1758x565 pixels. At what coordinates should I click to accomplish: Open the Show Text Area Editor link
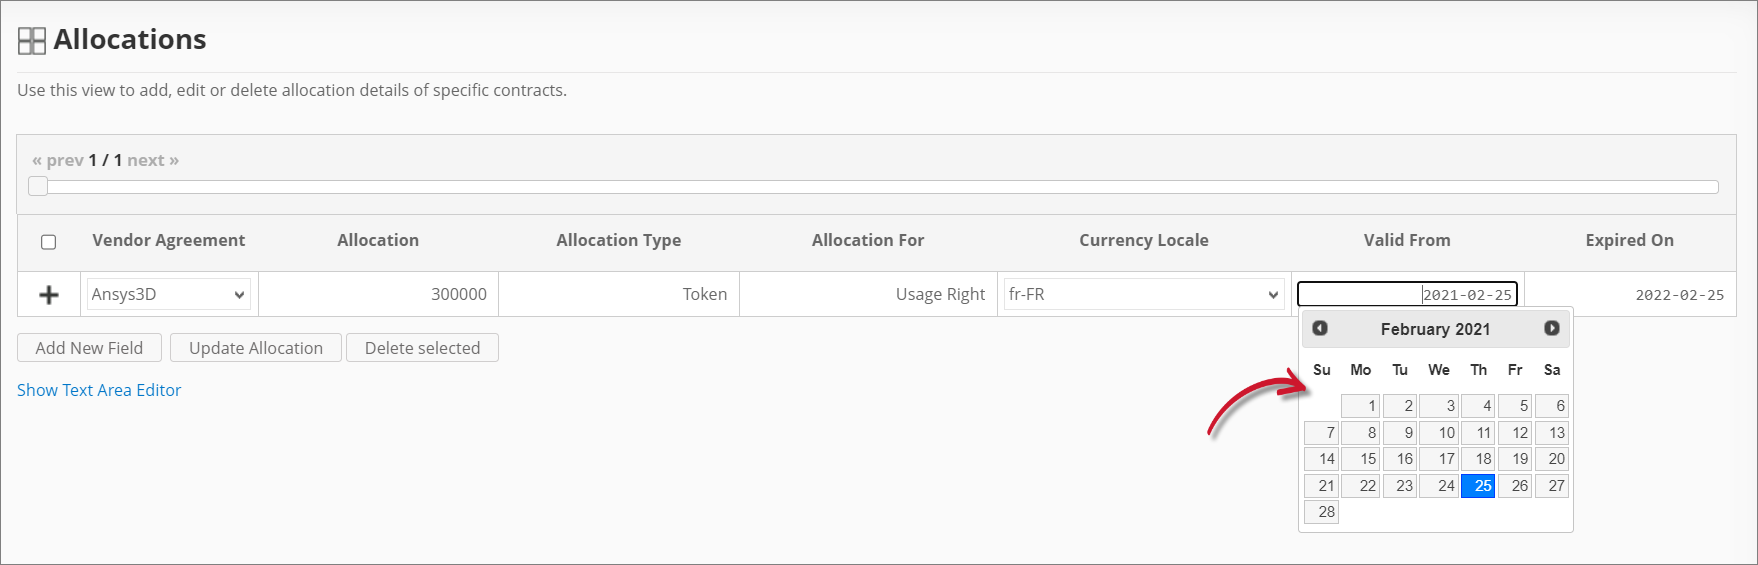(99, 390)
